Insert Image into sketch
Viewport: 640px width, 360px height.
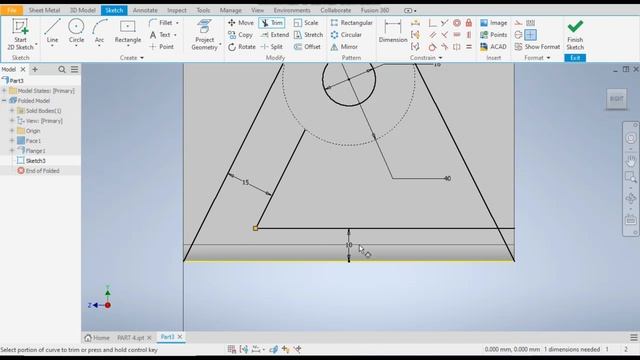pos(493,23)
